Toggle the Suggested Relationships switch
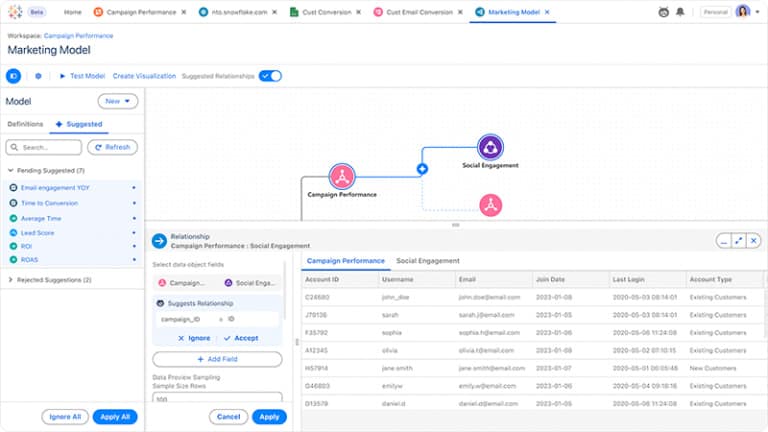 click(x=270, y=76)
